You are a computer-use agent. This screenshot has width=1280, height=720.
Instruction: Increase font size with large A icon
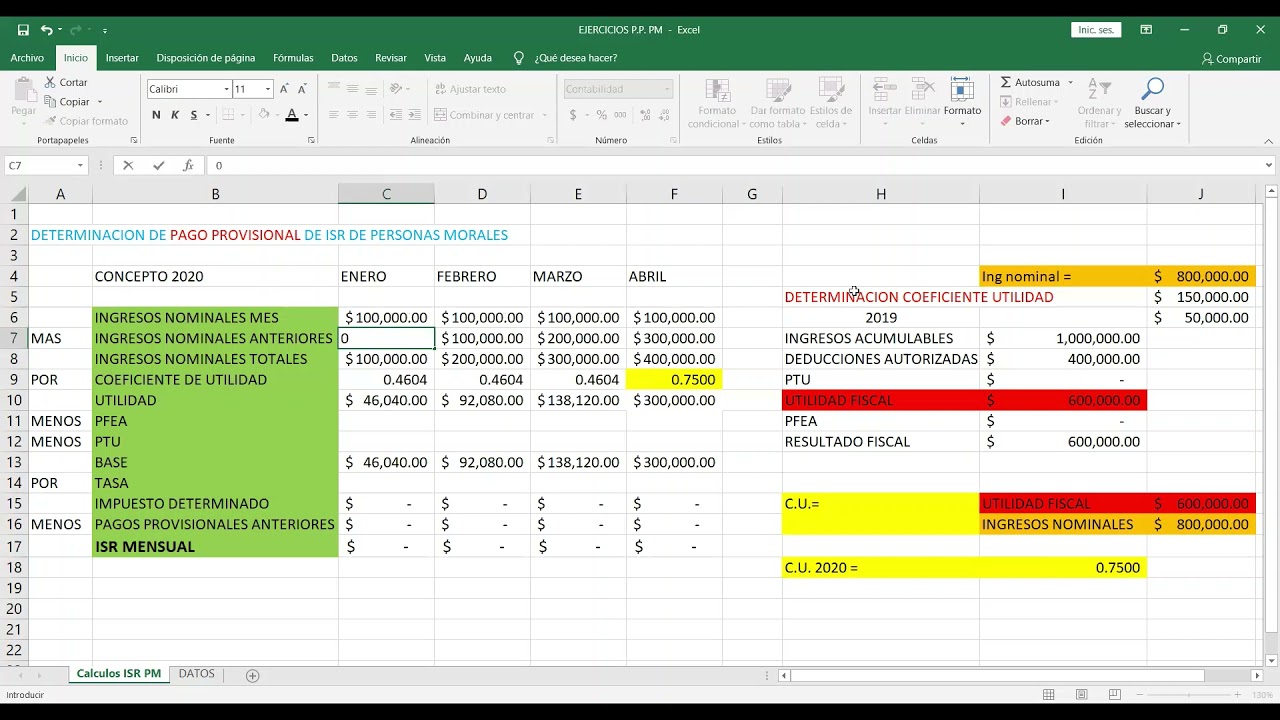tap(284, 89)
